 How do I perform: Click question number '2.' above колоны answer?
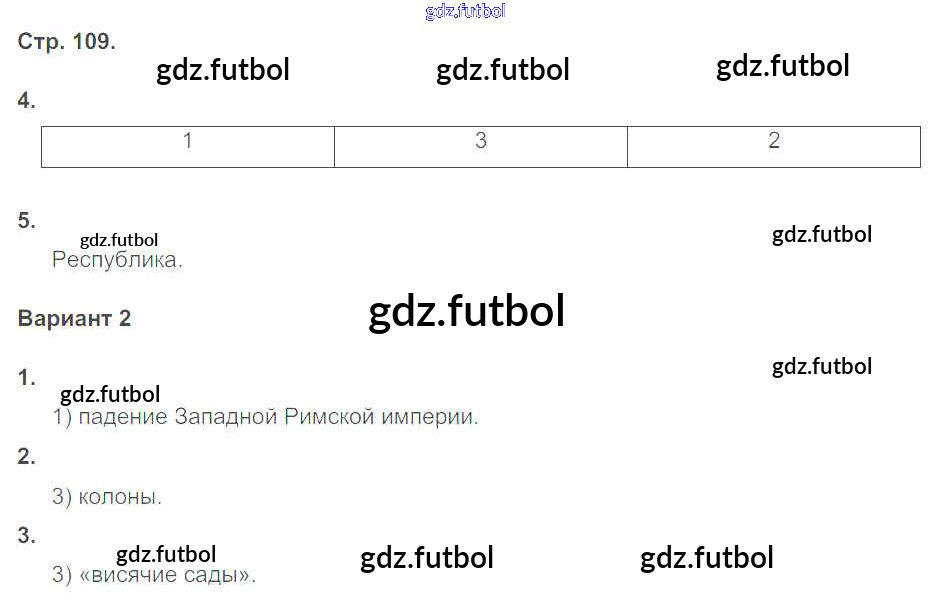click(x=27, y=457)
